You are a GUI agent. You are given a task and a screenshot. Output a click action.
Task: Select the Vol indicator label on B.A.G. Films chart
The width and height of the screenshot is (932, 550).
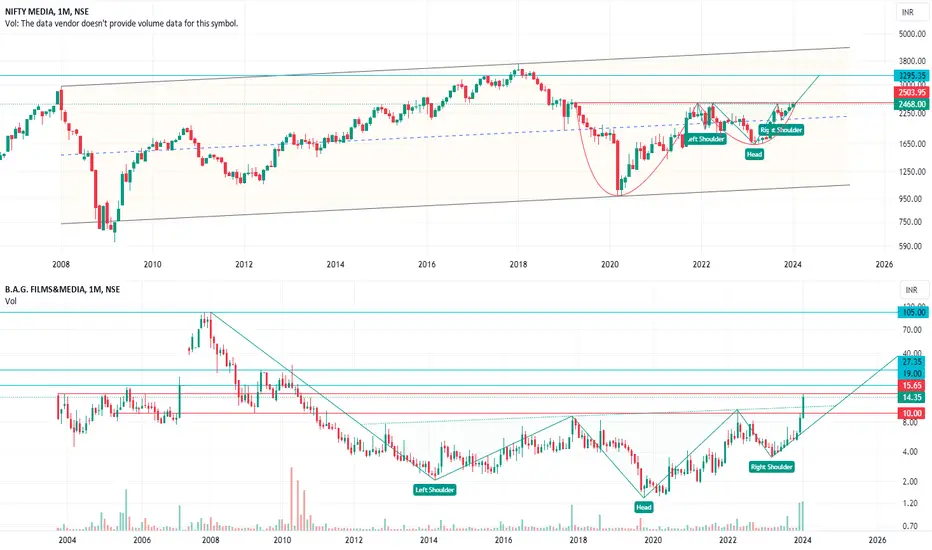point(11,301)
